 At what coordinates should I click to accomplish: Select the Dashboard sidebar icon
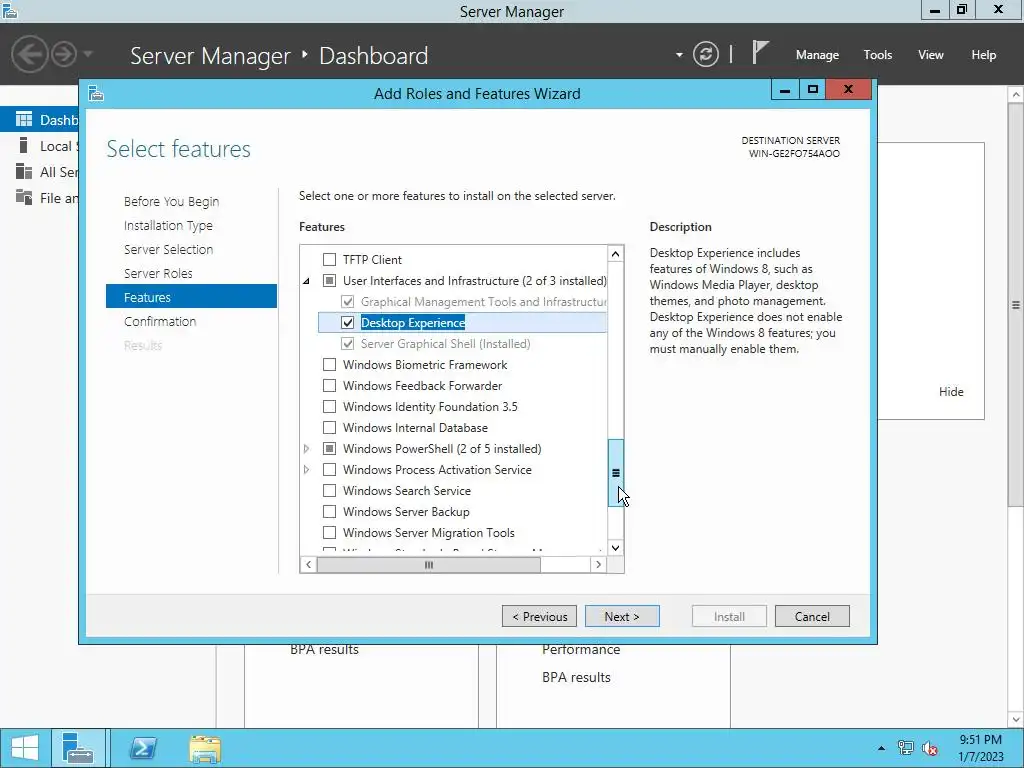24,119
